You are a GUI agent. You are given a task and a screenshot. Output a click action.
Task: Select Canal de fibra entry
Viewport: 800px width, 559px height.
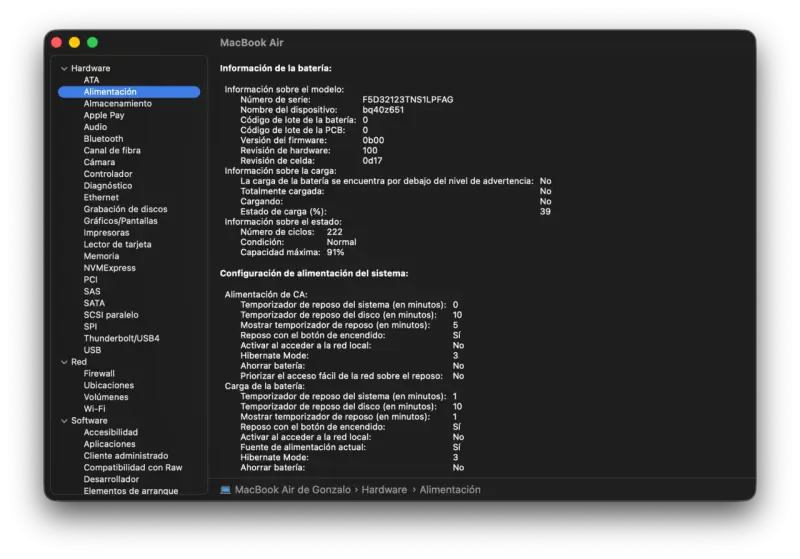112,150
